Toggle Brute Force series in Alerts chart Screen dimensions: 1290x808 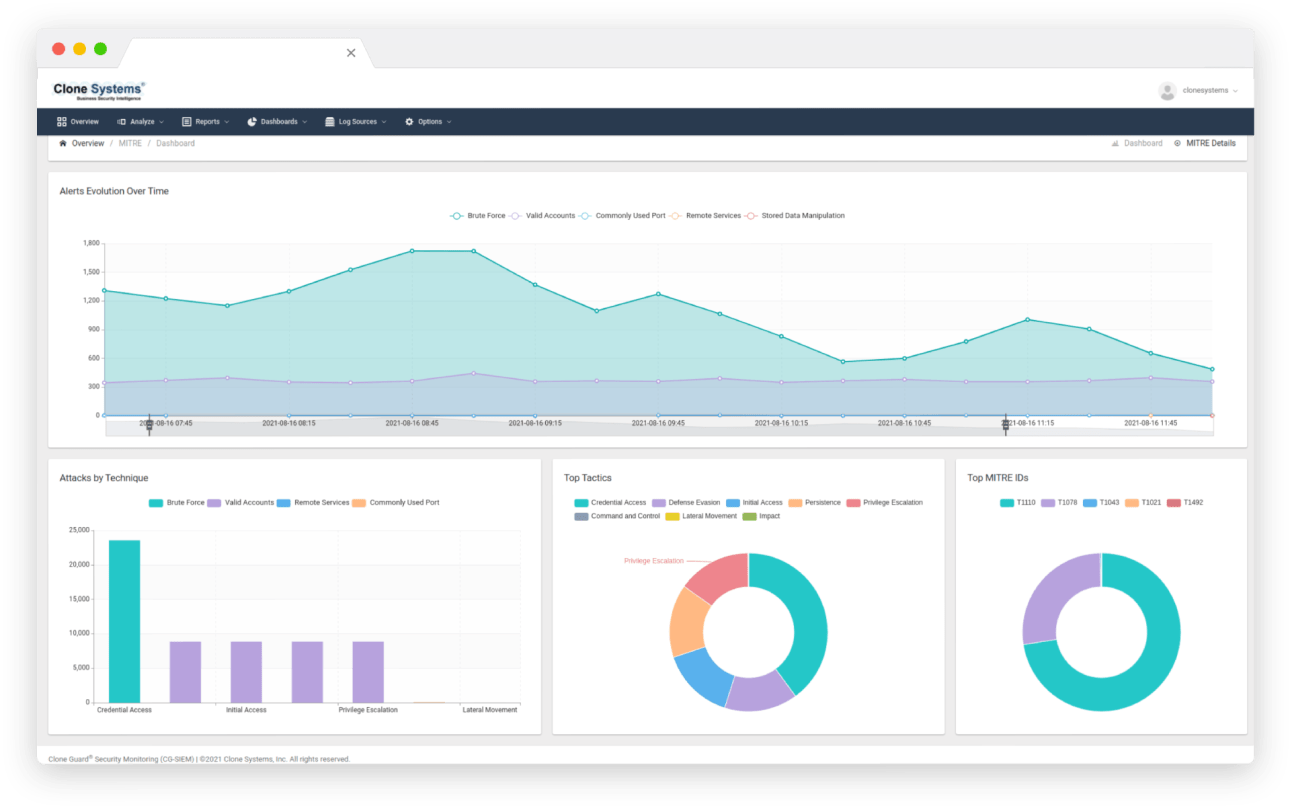coord(478,216)
